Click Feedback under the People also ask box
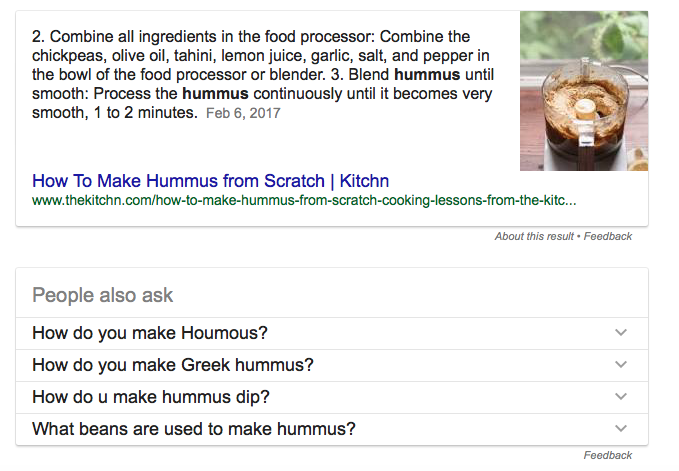 pos(608,455)
